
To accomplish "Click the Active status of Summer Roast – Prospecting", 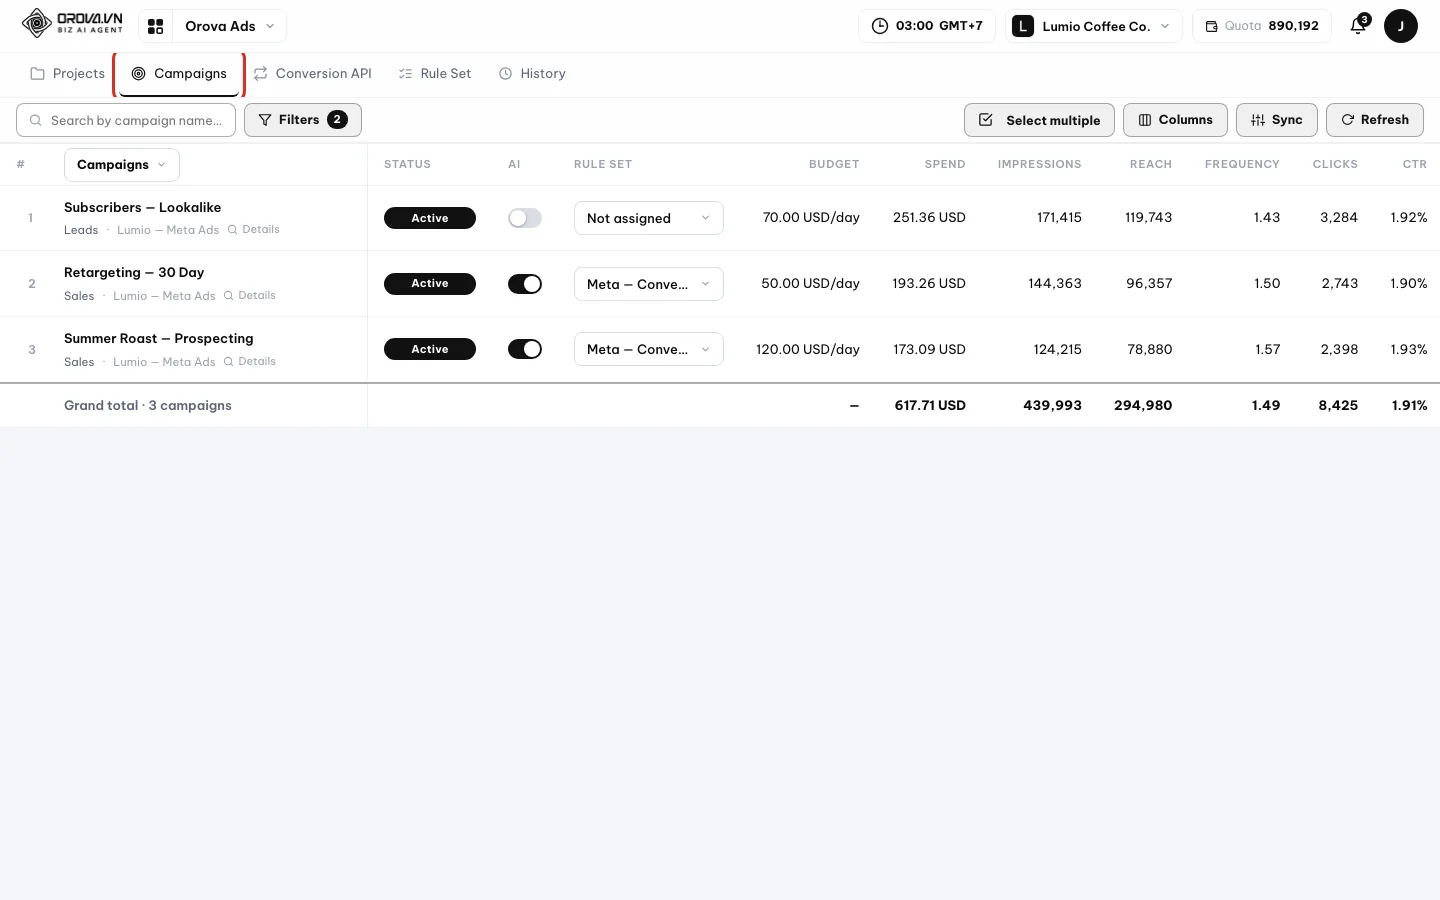I will tap(430, 349).
